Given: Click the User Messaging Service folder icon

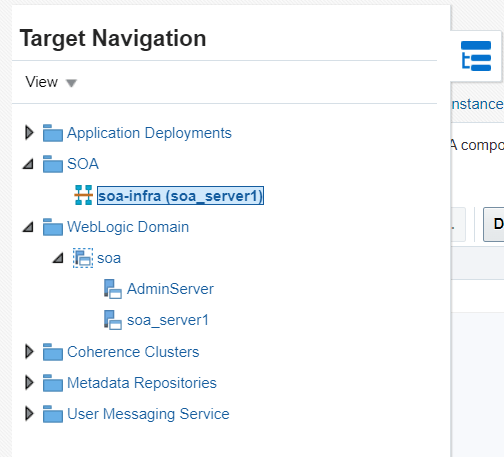Looking at the screenshot, I should (x=53, y=414).
